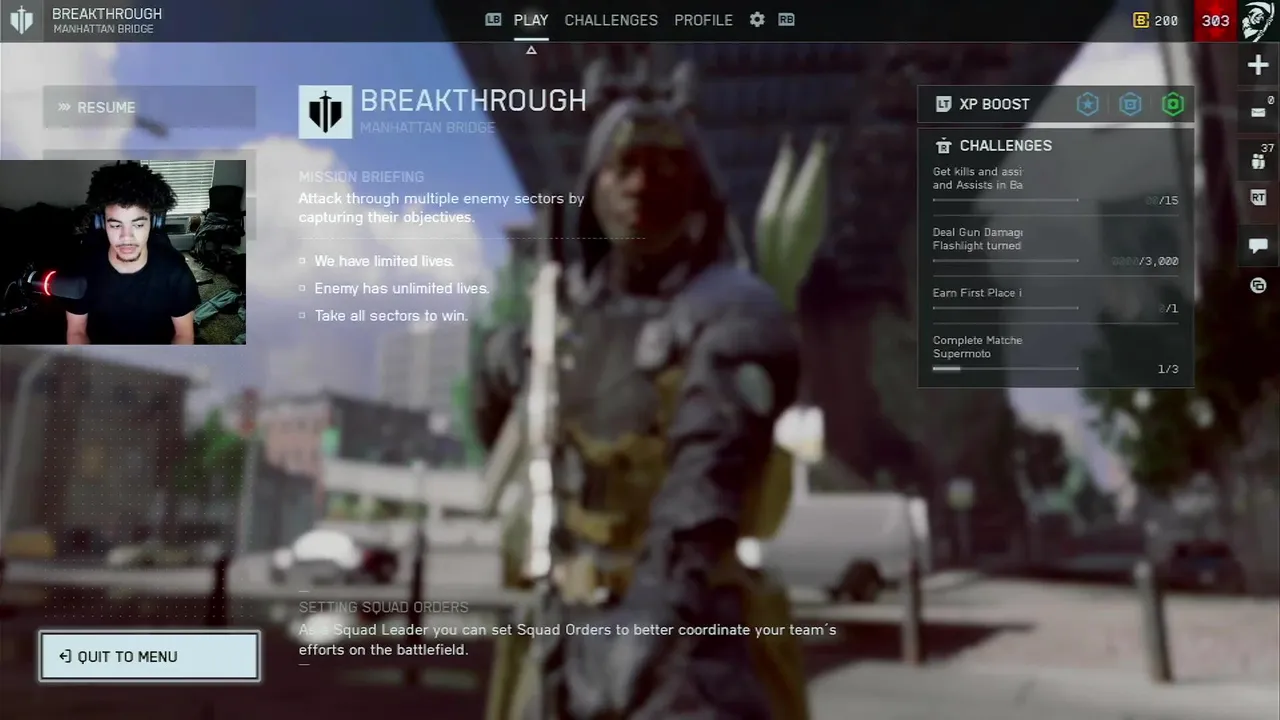Click the BREAKTHROUGH mode heading
This screenshot has width=1280, height=720.
click(473, 101)
